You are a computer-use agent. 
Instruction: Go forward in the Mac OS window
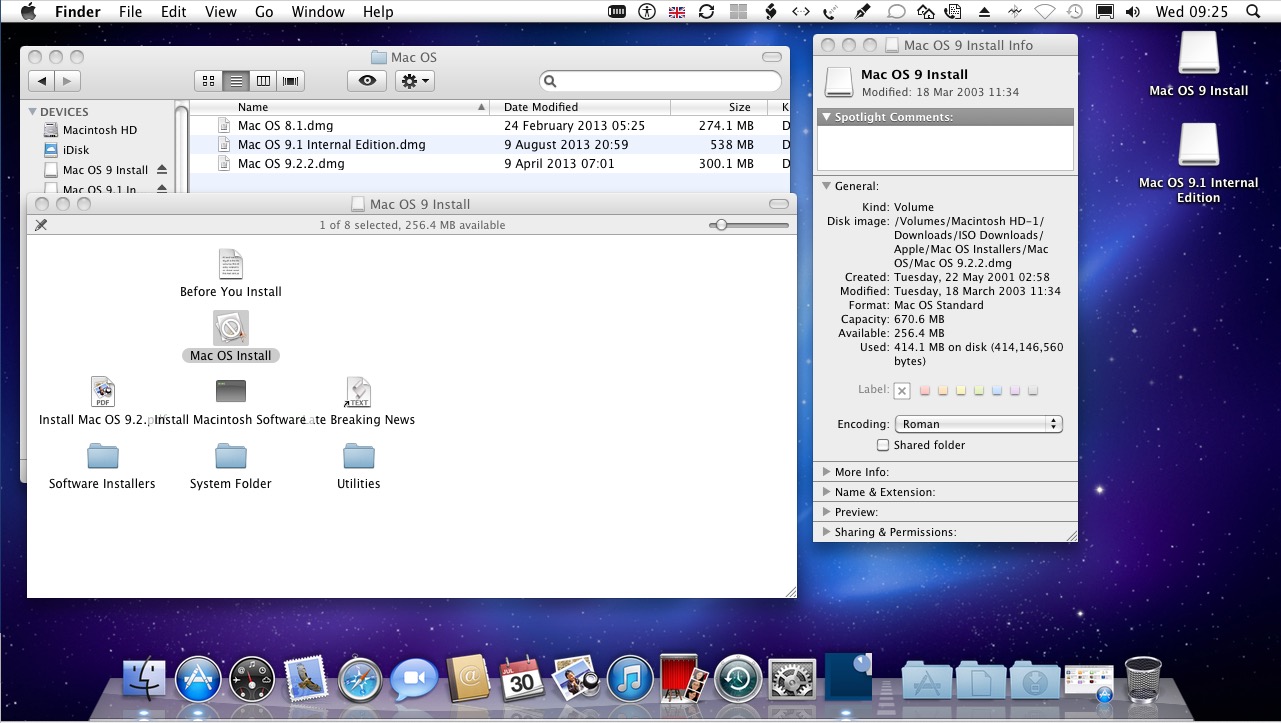tap(68, 81)
